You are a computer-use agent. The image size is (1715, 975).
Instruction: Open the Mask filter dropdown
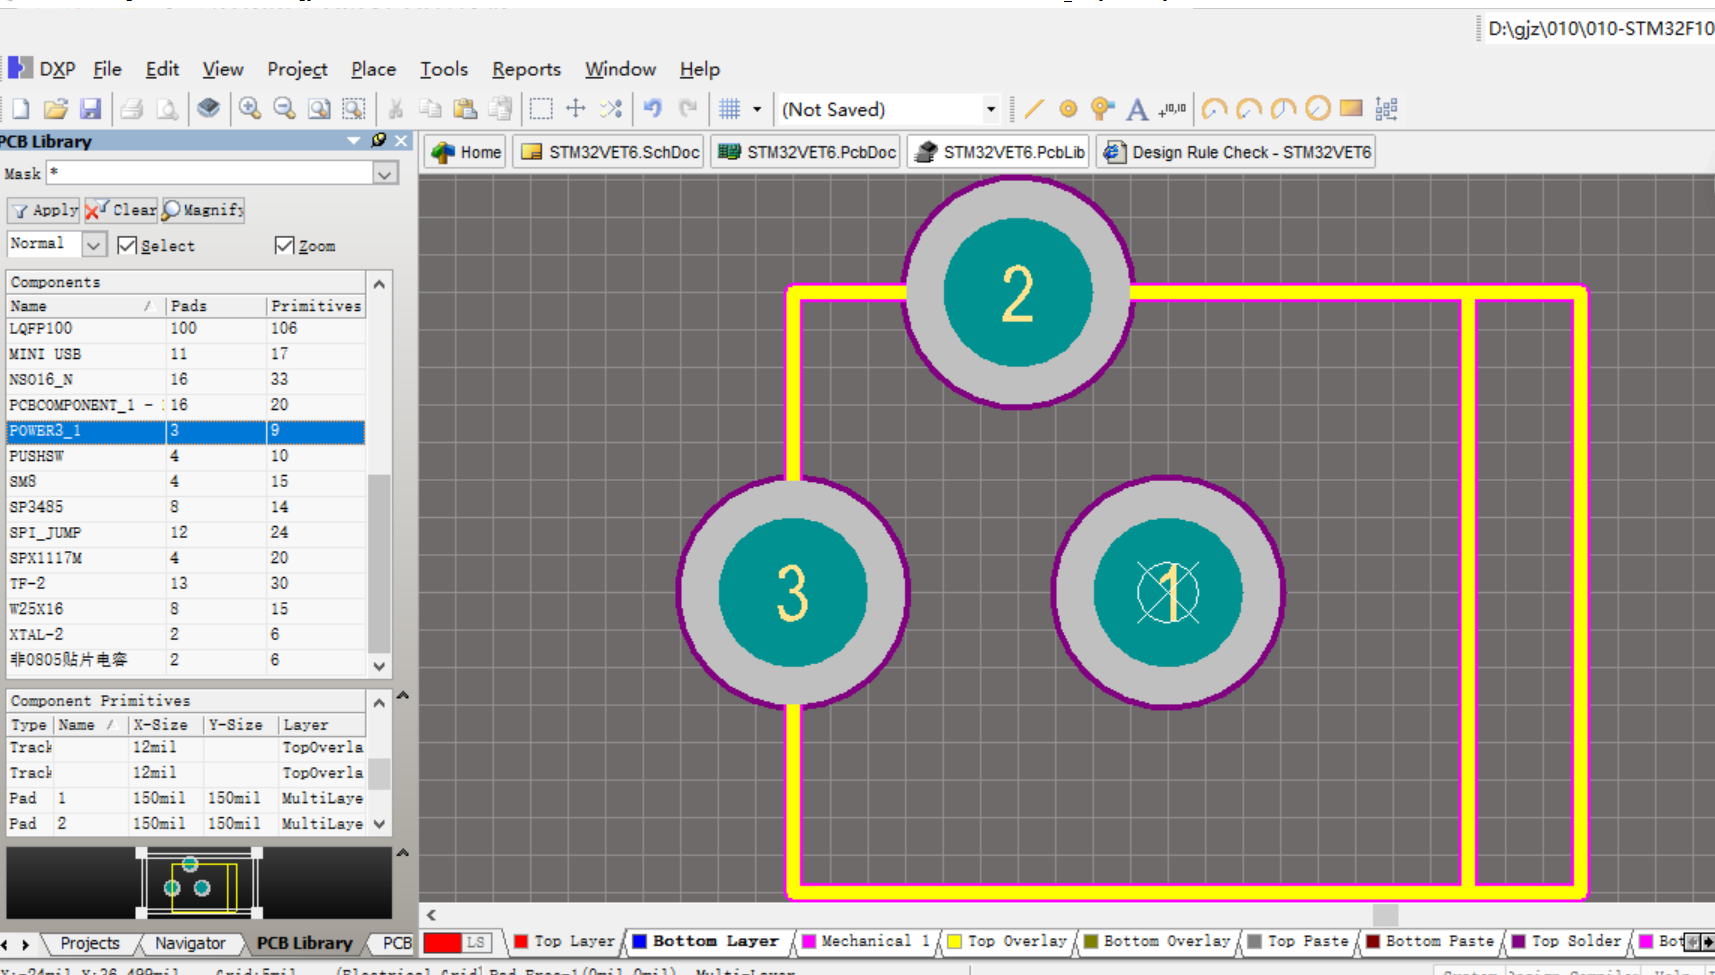tap(384, 174)
